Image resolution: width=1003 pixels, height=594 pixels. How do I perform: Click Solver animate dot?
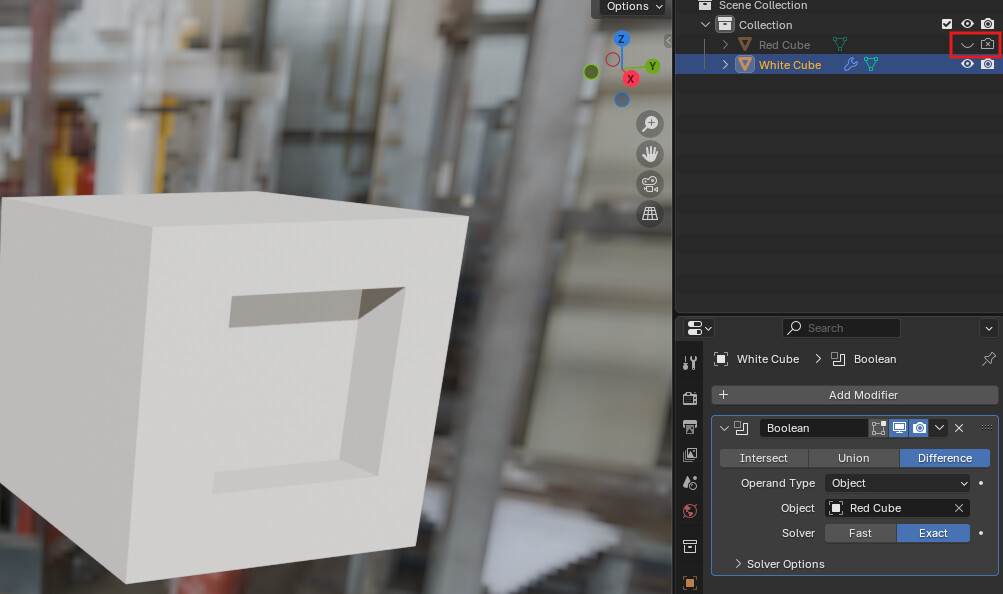point(981,533)
